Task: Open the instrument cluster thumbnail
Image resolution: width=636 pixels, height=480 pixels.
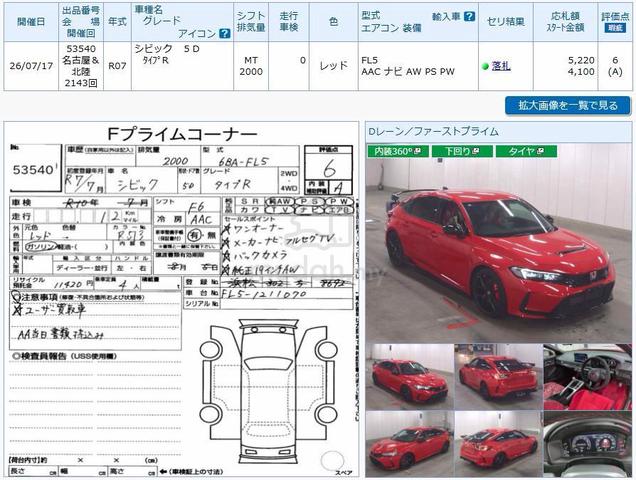Action: click(x=587, y=444)
